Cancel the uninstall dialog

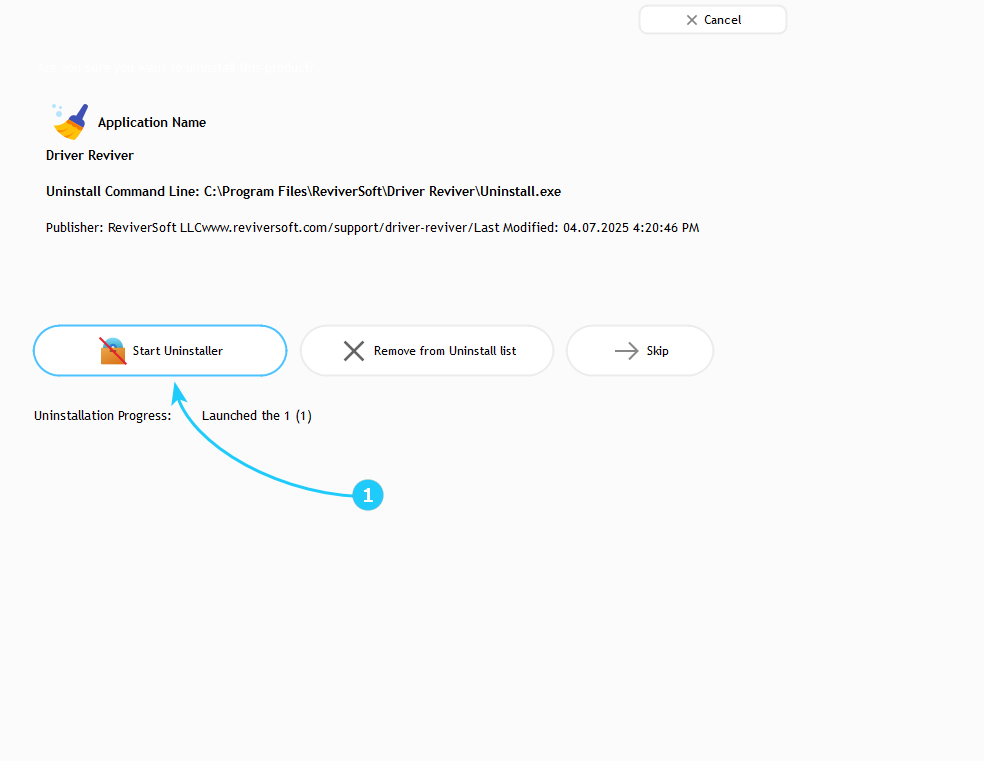713,20
